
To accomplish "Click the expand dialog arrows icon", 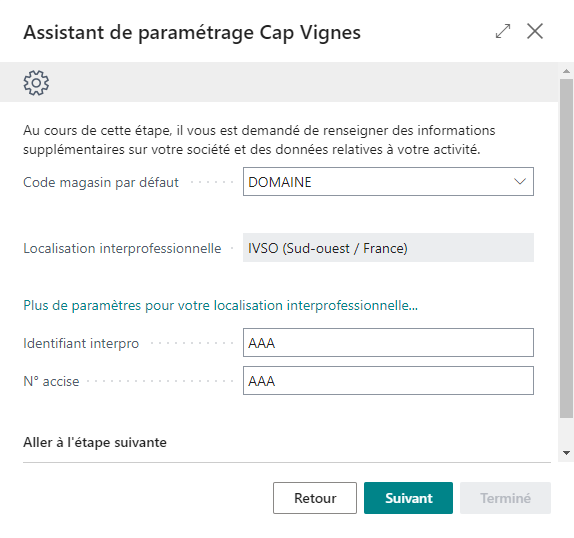I will pyautogui.click(x=503, y=31).
